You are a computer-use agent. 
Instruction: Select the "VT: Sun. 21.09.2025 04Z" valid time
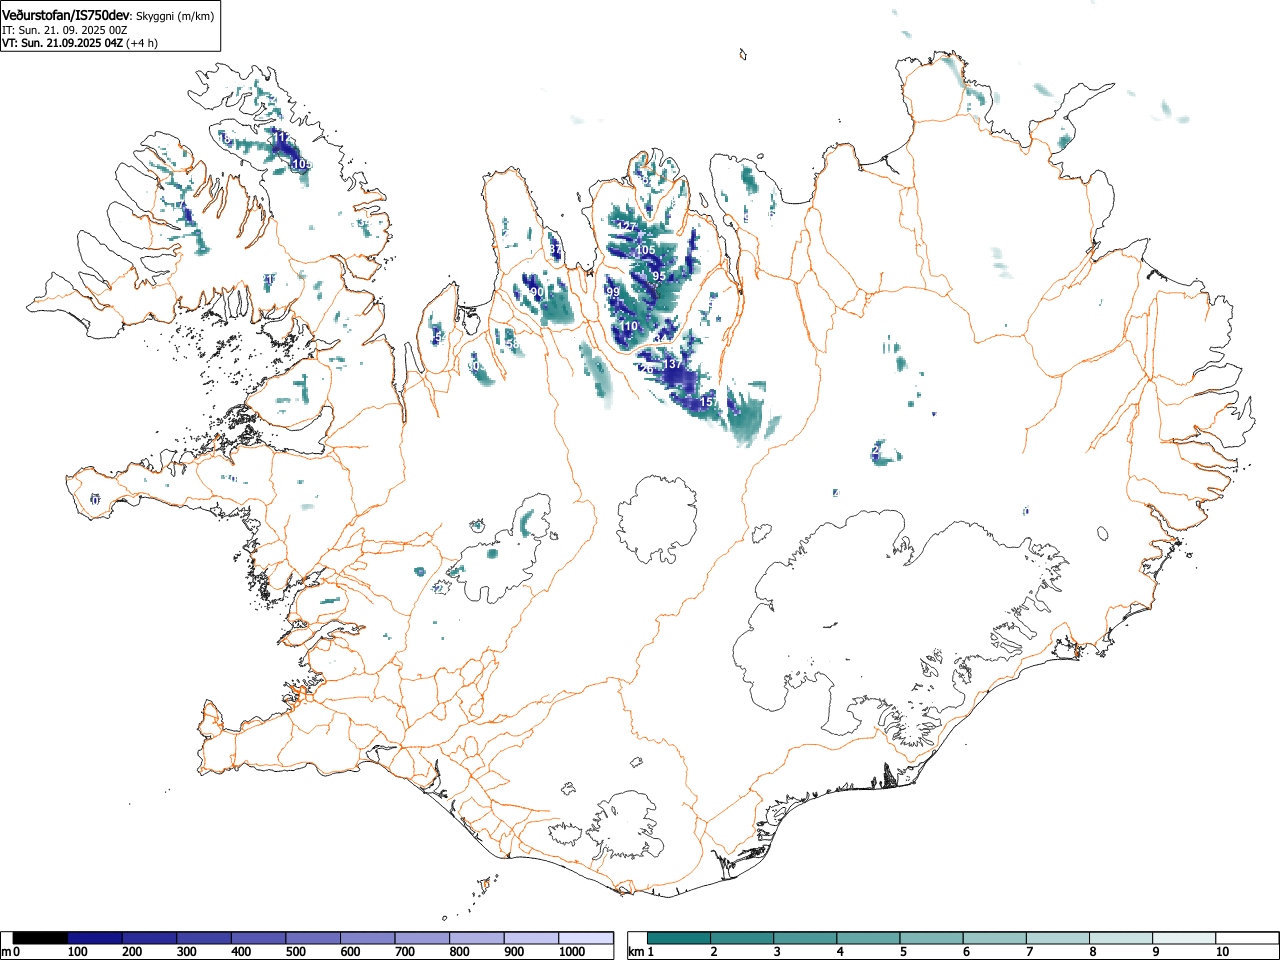point(62,43)
